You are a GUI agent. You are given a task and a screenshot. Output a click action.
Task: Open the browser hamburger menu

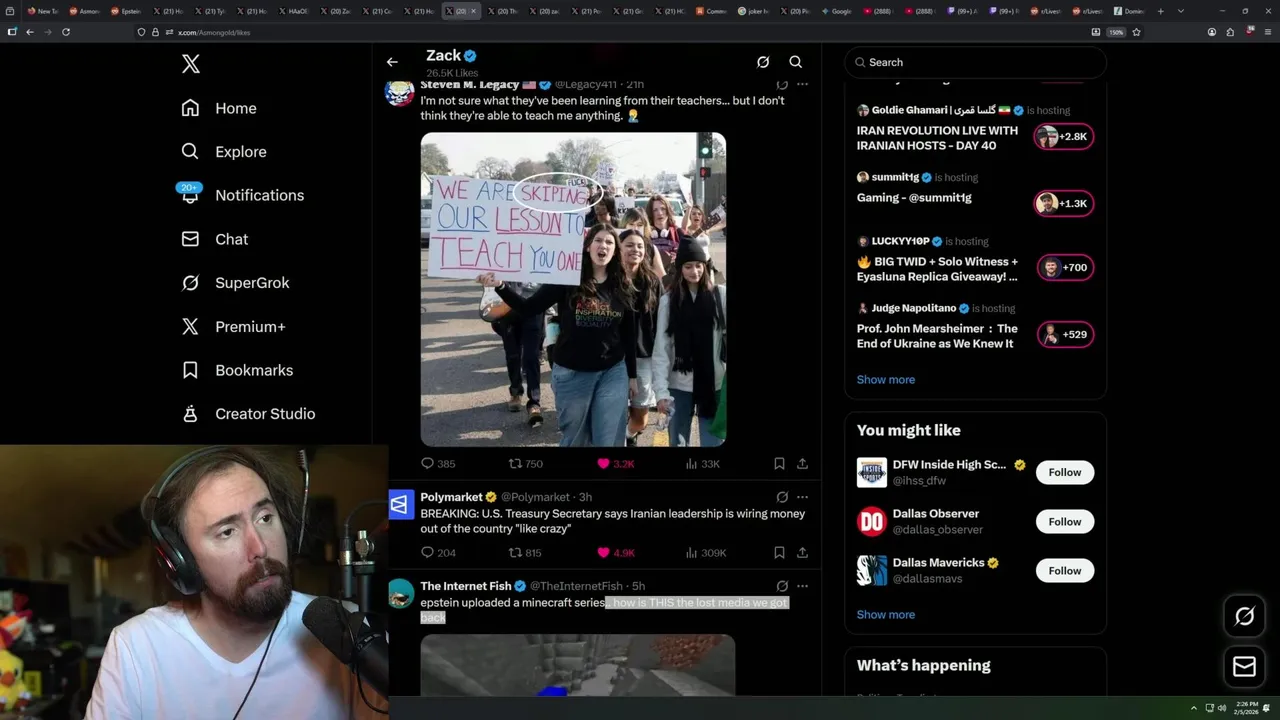point(1266,32)
